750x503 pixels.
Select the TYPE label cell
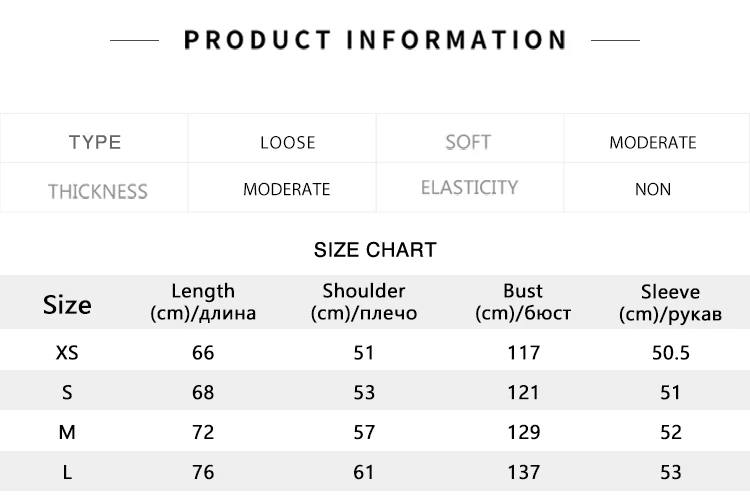94,139
